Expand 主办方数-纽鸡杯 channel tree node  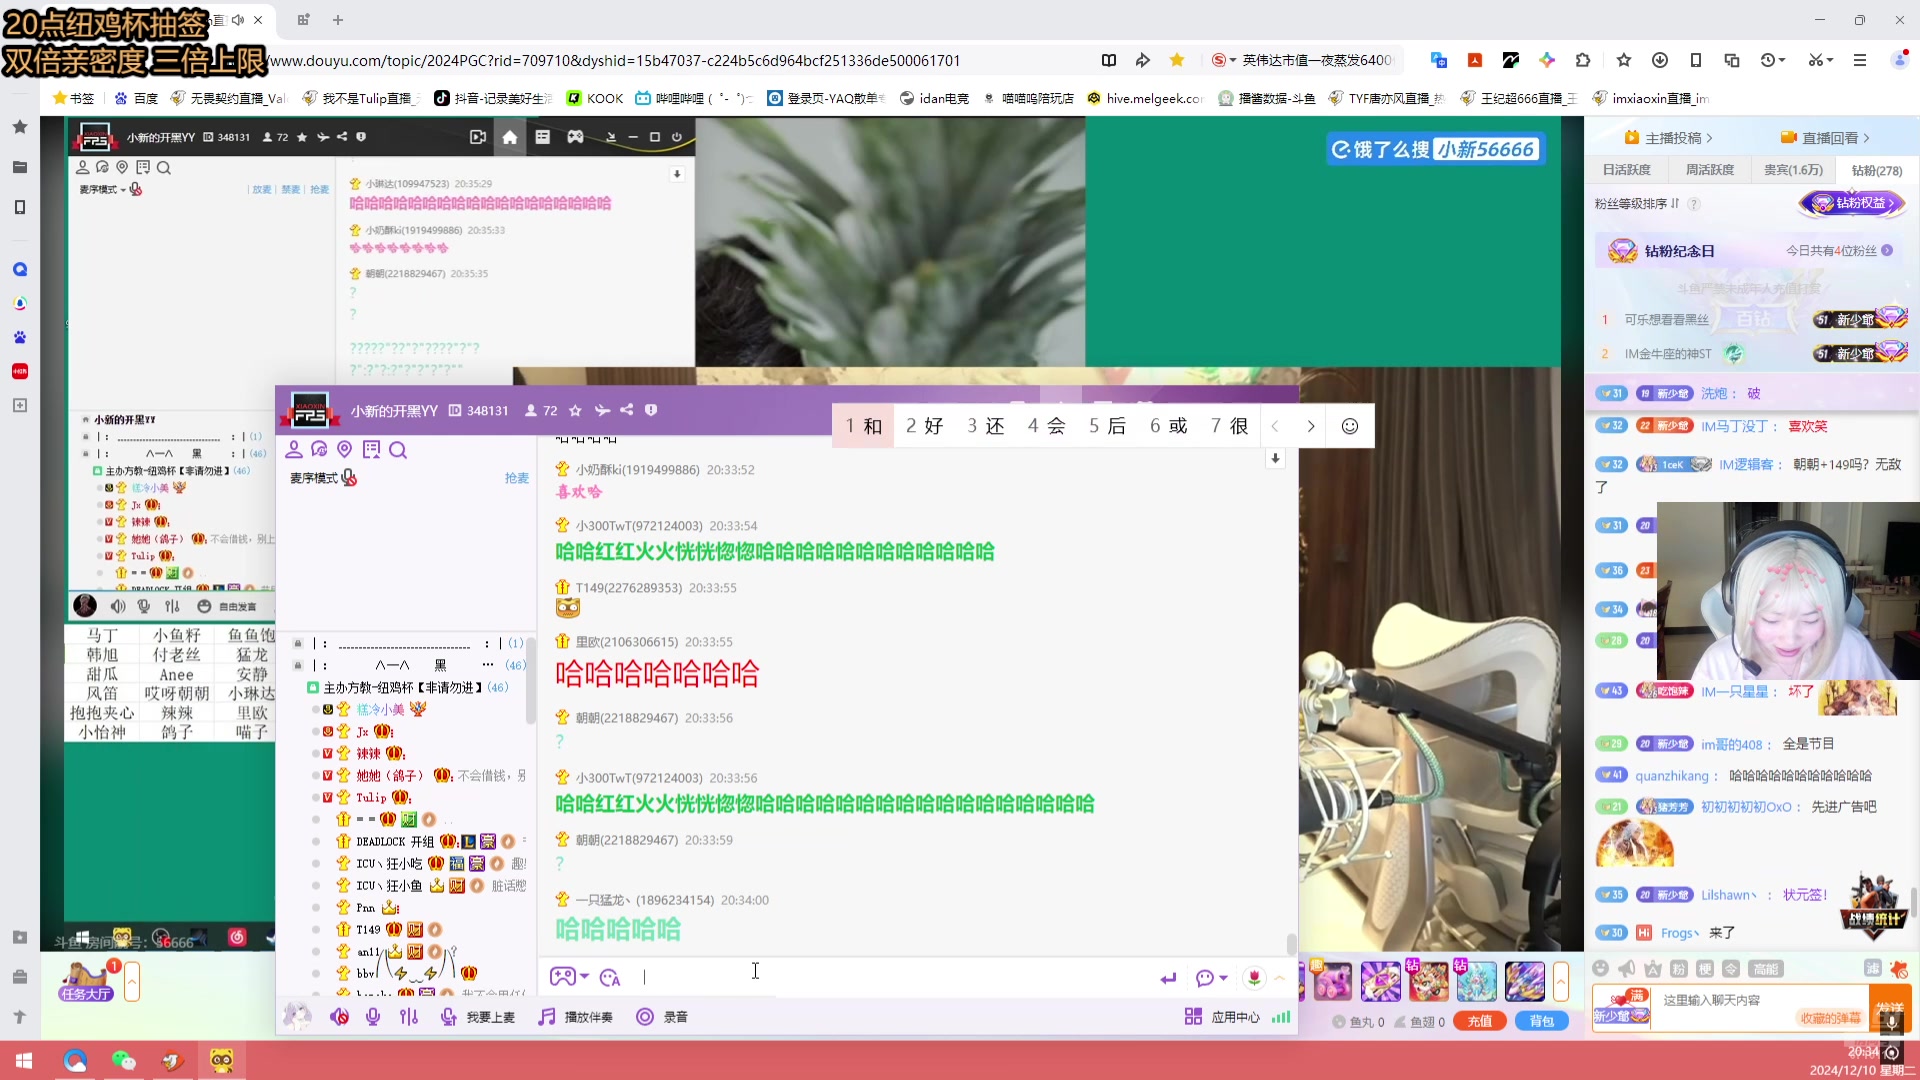tap(313, 688)
